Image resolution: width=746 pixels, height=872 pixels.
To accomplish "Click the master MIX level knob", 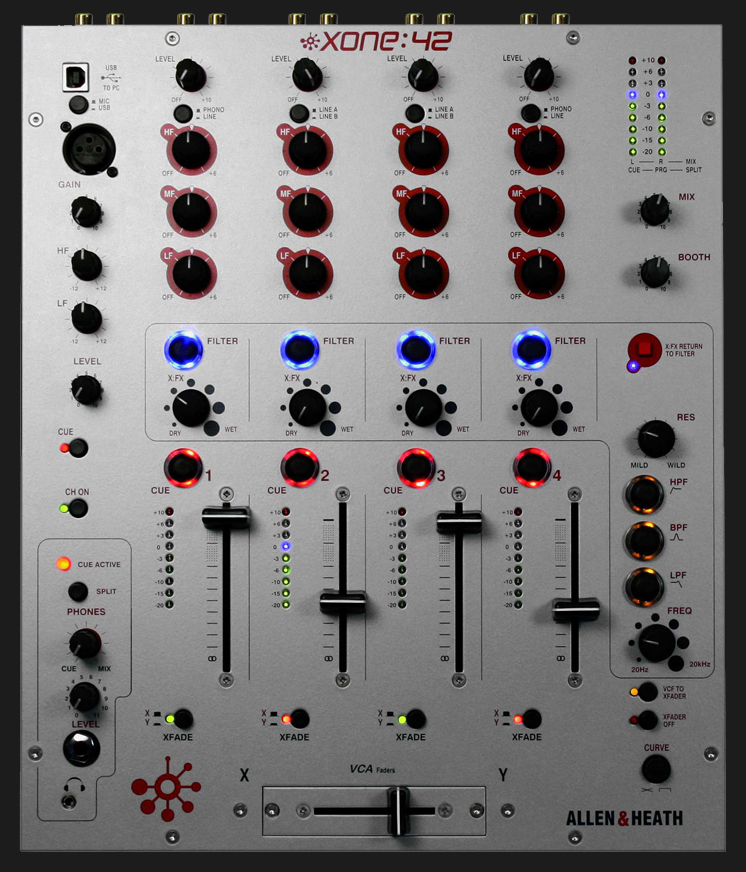I will click(655, 210).
